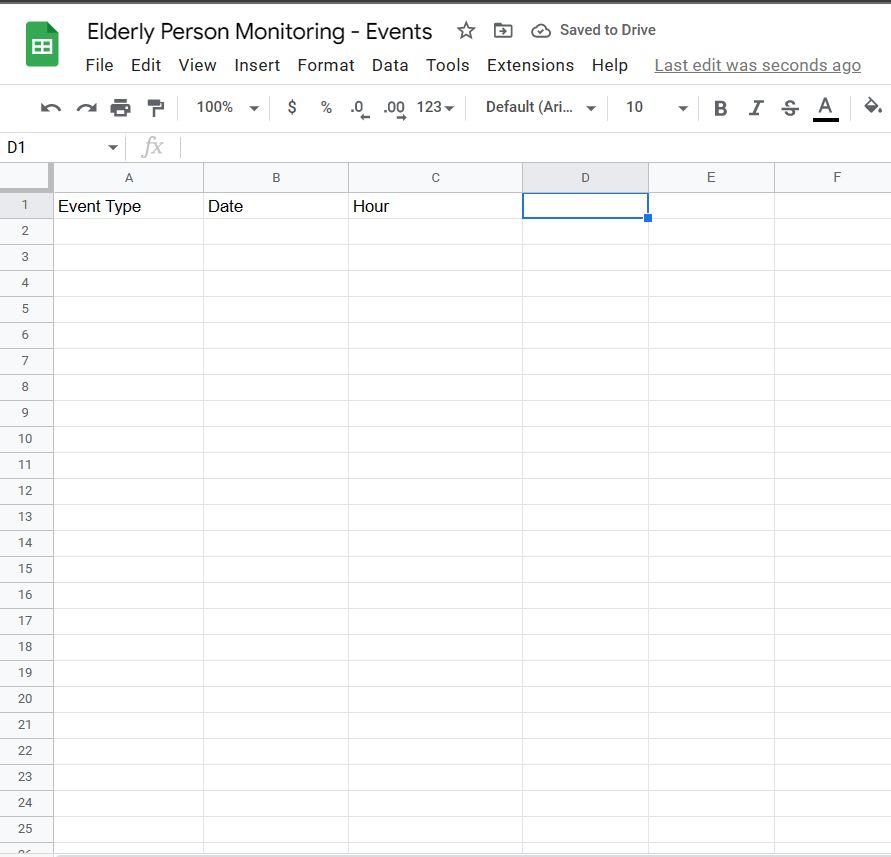Select column B header
Screen dimensions: 891x857
[x=276, y=178]
